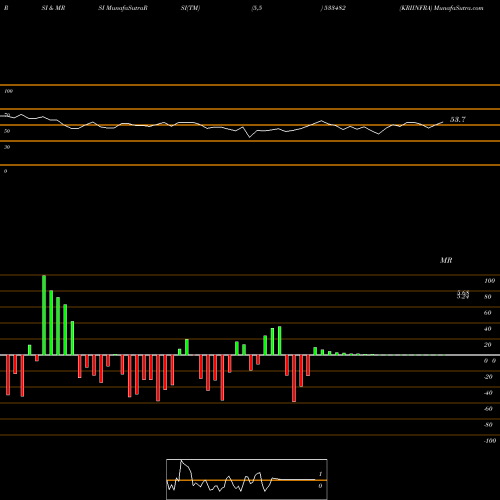This screenshot has height=500, width=500.
Task: Click the '100' label on RSI left axis
Action: click(8, 91)
